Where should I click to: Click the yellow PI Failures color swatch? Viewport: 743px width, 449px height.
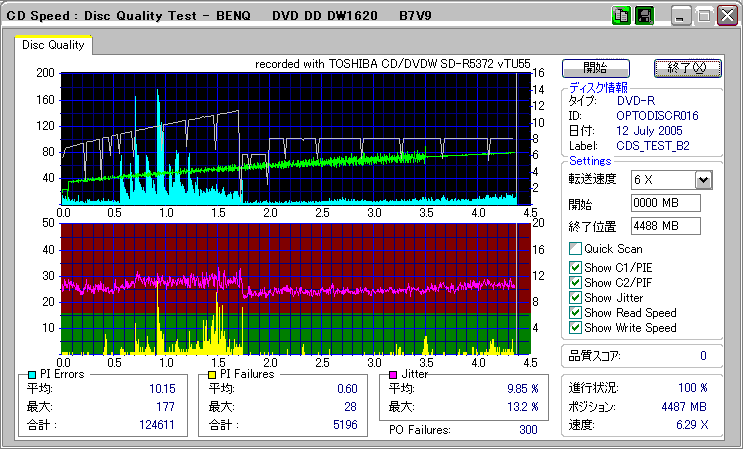pos(211,374)
